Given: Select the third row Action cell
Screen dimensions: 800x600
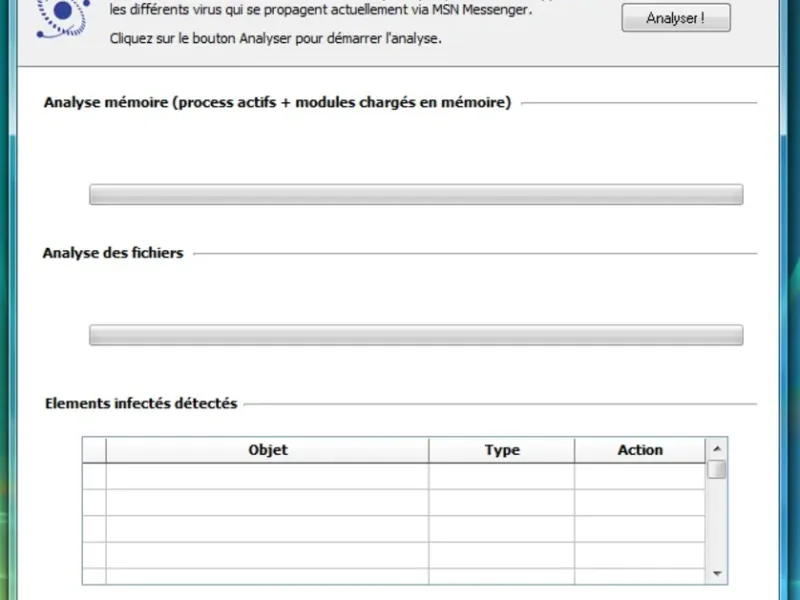Looking at the screenshot, I should (640, 528).
